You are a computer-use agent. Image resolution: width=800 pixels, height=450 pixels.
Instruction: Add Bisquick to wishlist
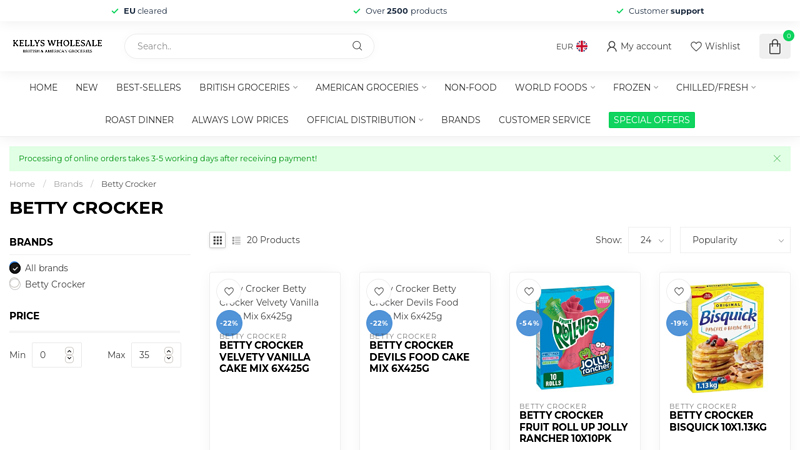(x=679, y=291)
